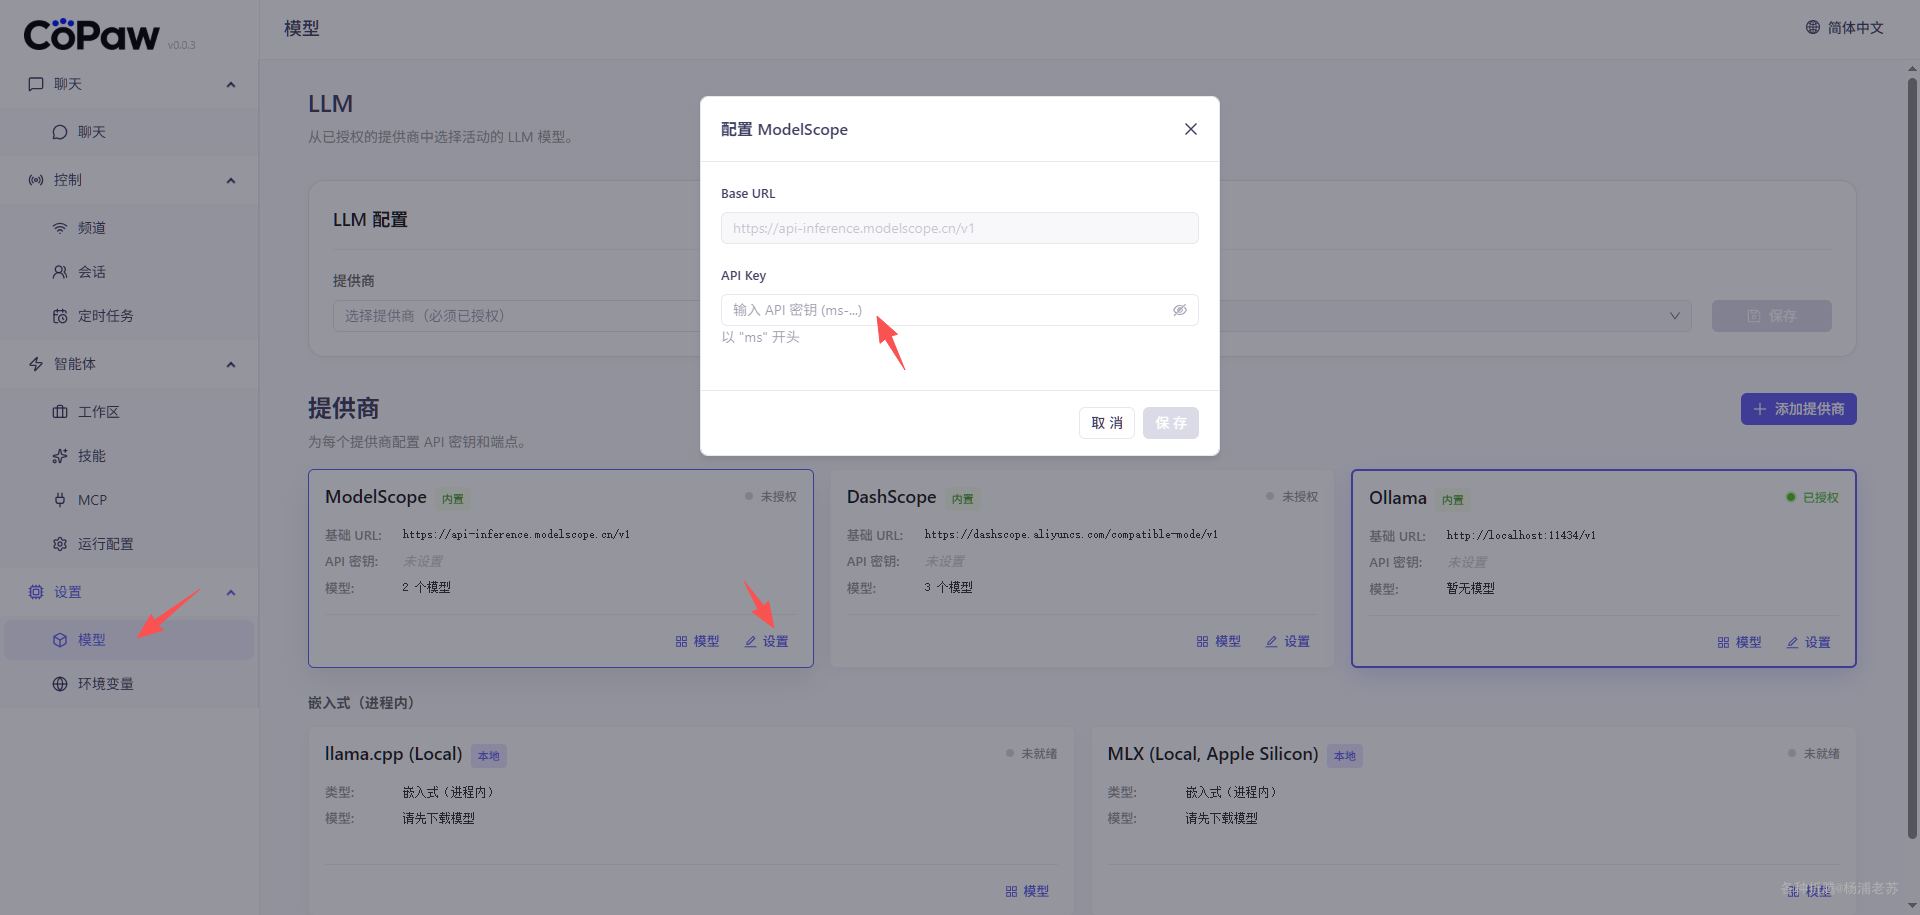The height and width of the screenshot is (915, 1920).
Task: Open the 选择提供商 dropdown
Action: [516, 316]
